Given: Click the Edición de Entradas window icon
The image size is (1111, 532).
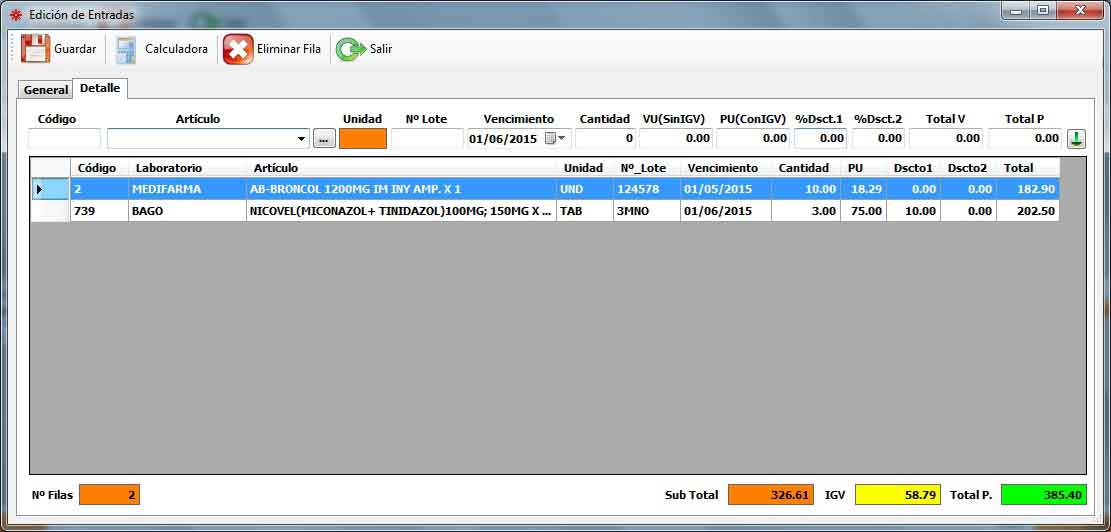Looking at the screenshot, I should (15, 15).
